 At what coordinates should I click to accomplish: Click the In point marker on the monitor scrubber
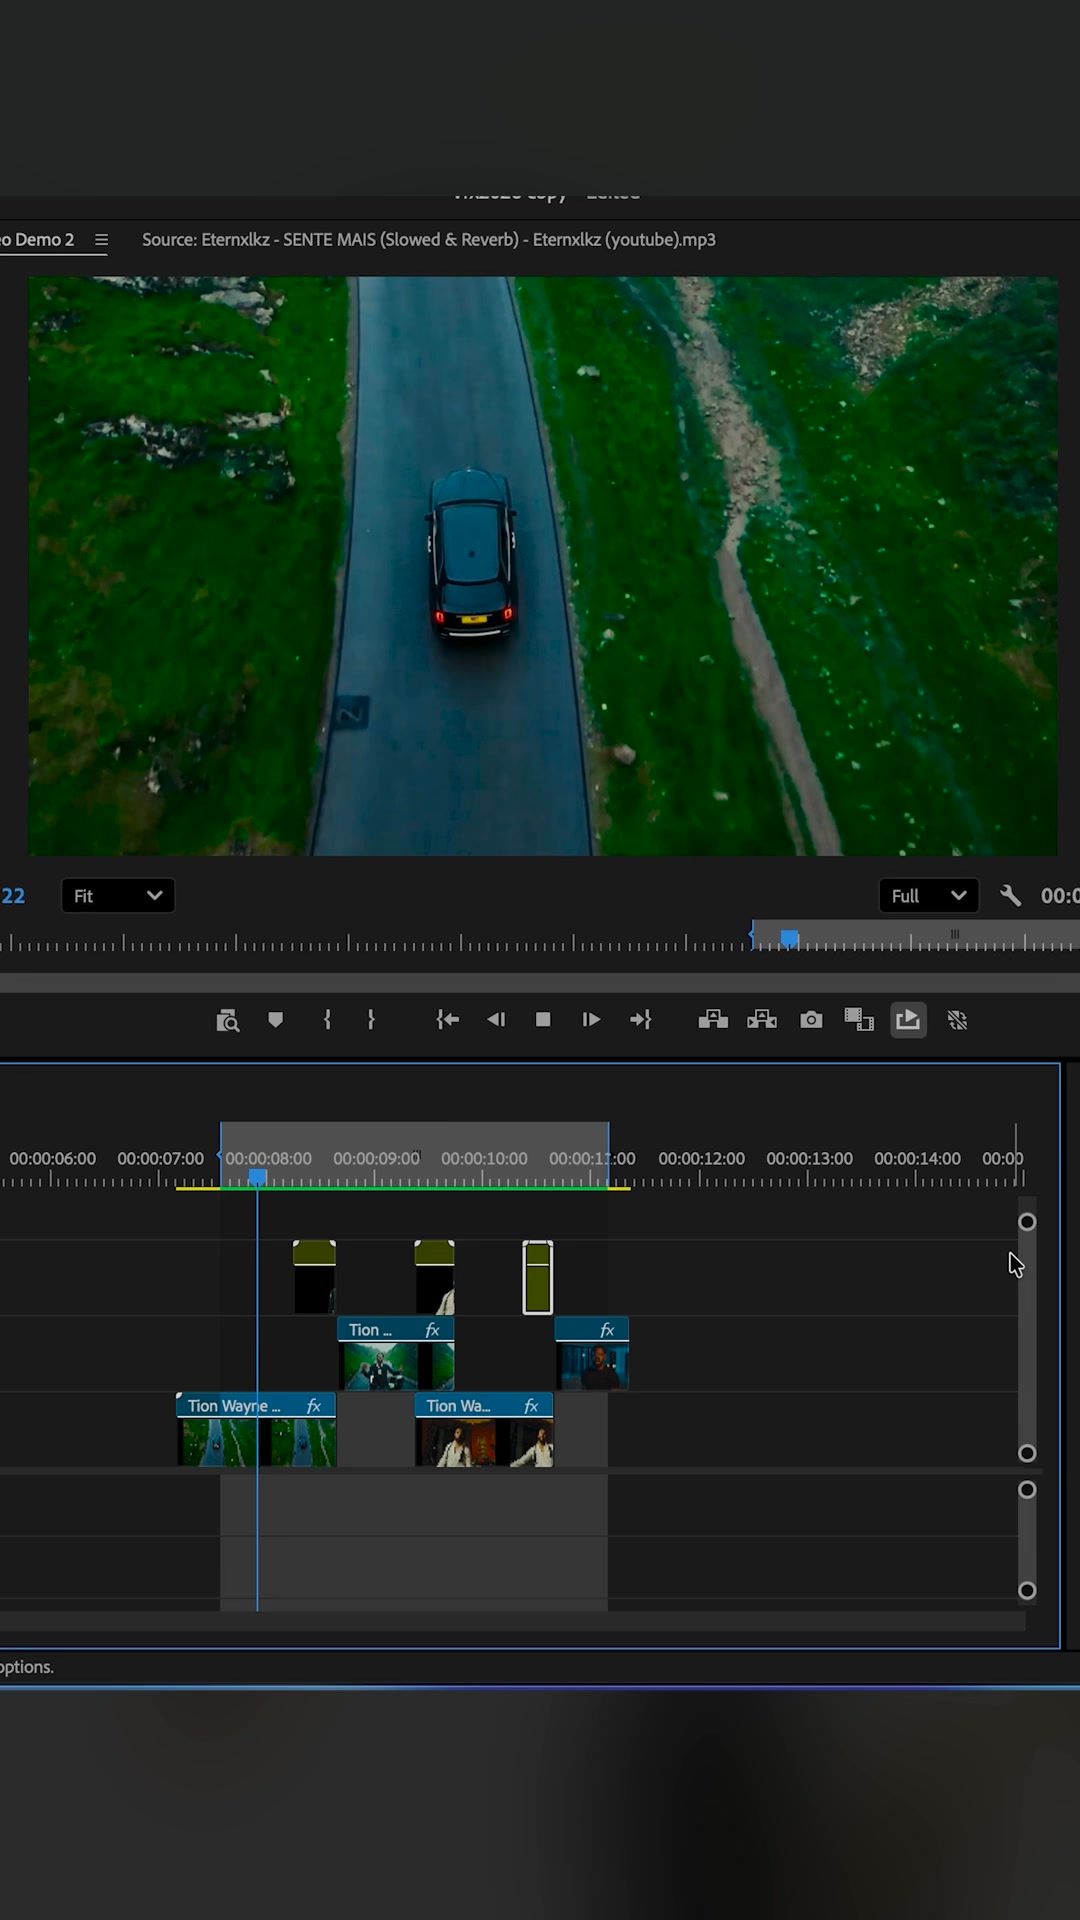751,935
